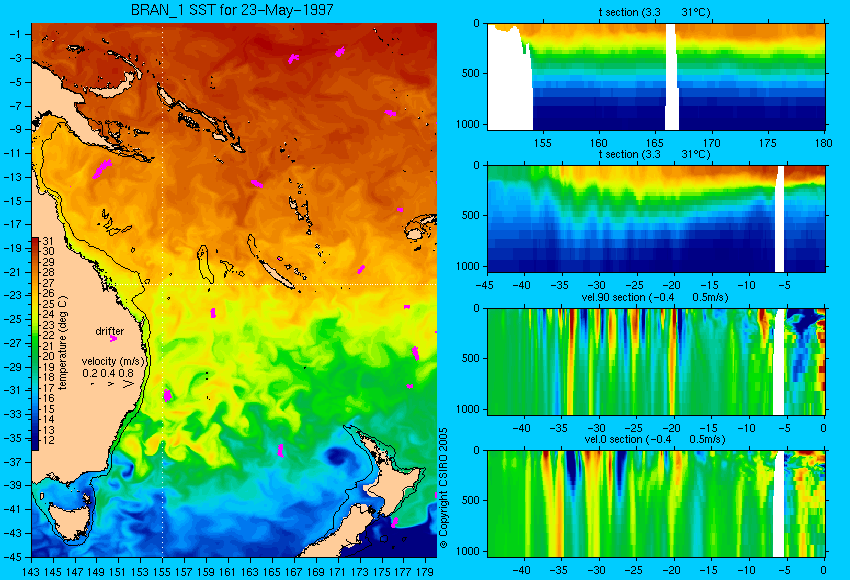
Task: Click the largest velocity arrow in the velocity legend
Action: click(x=128, y=384)
